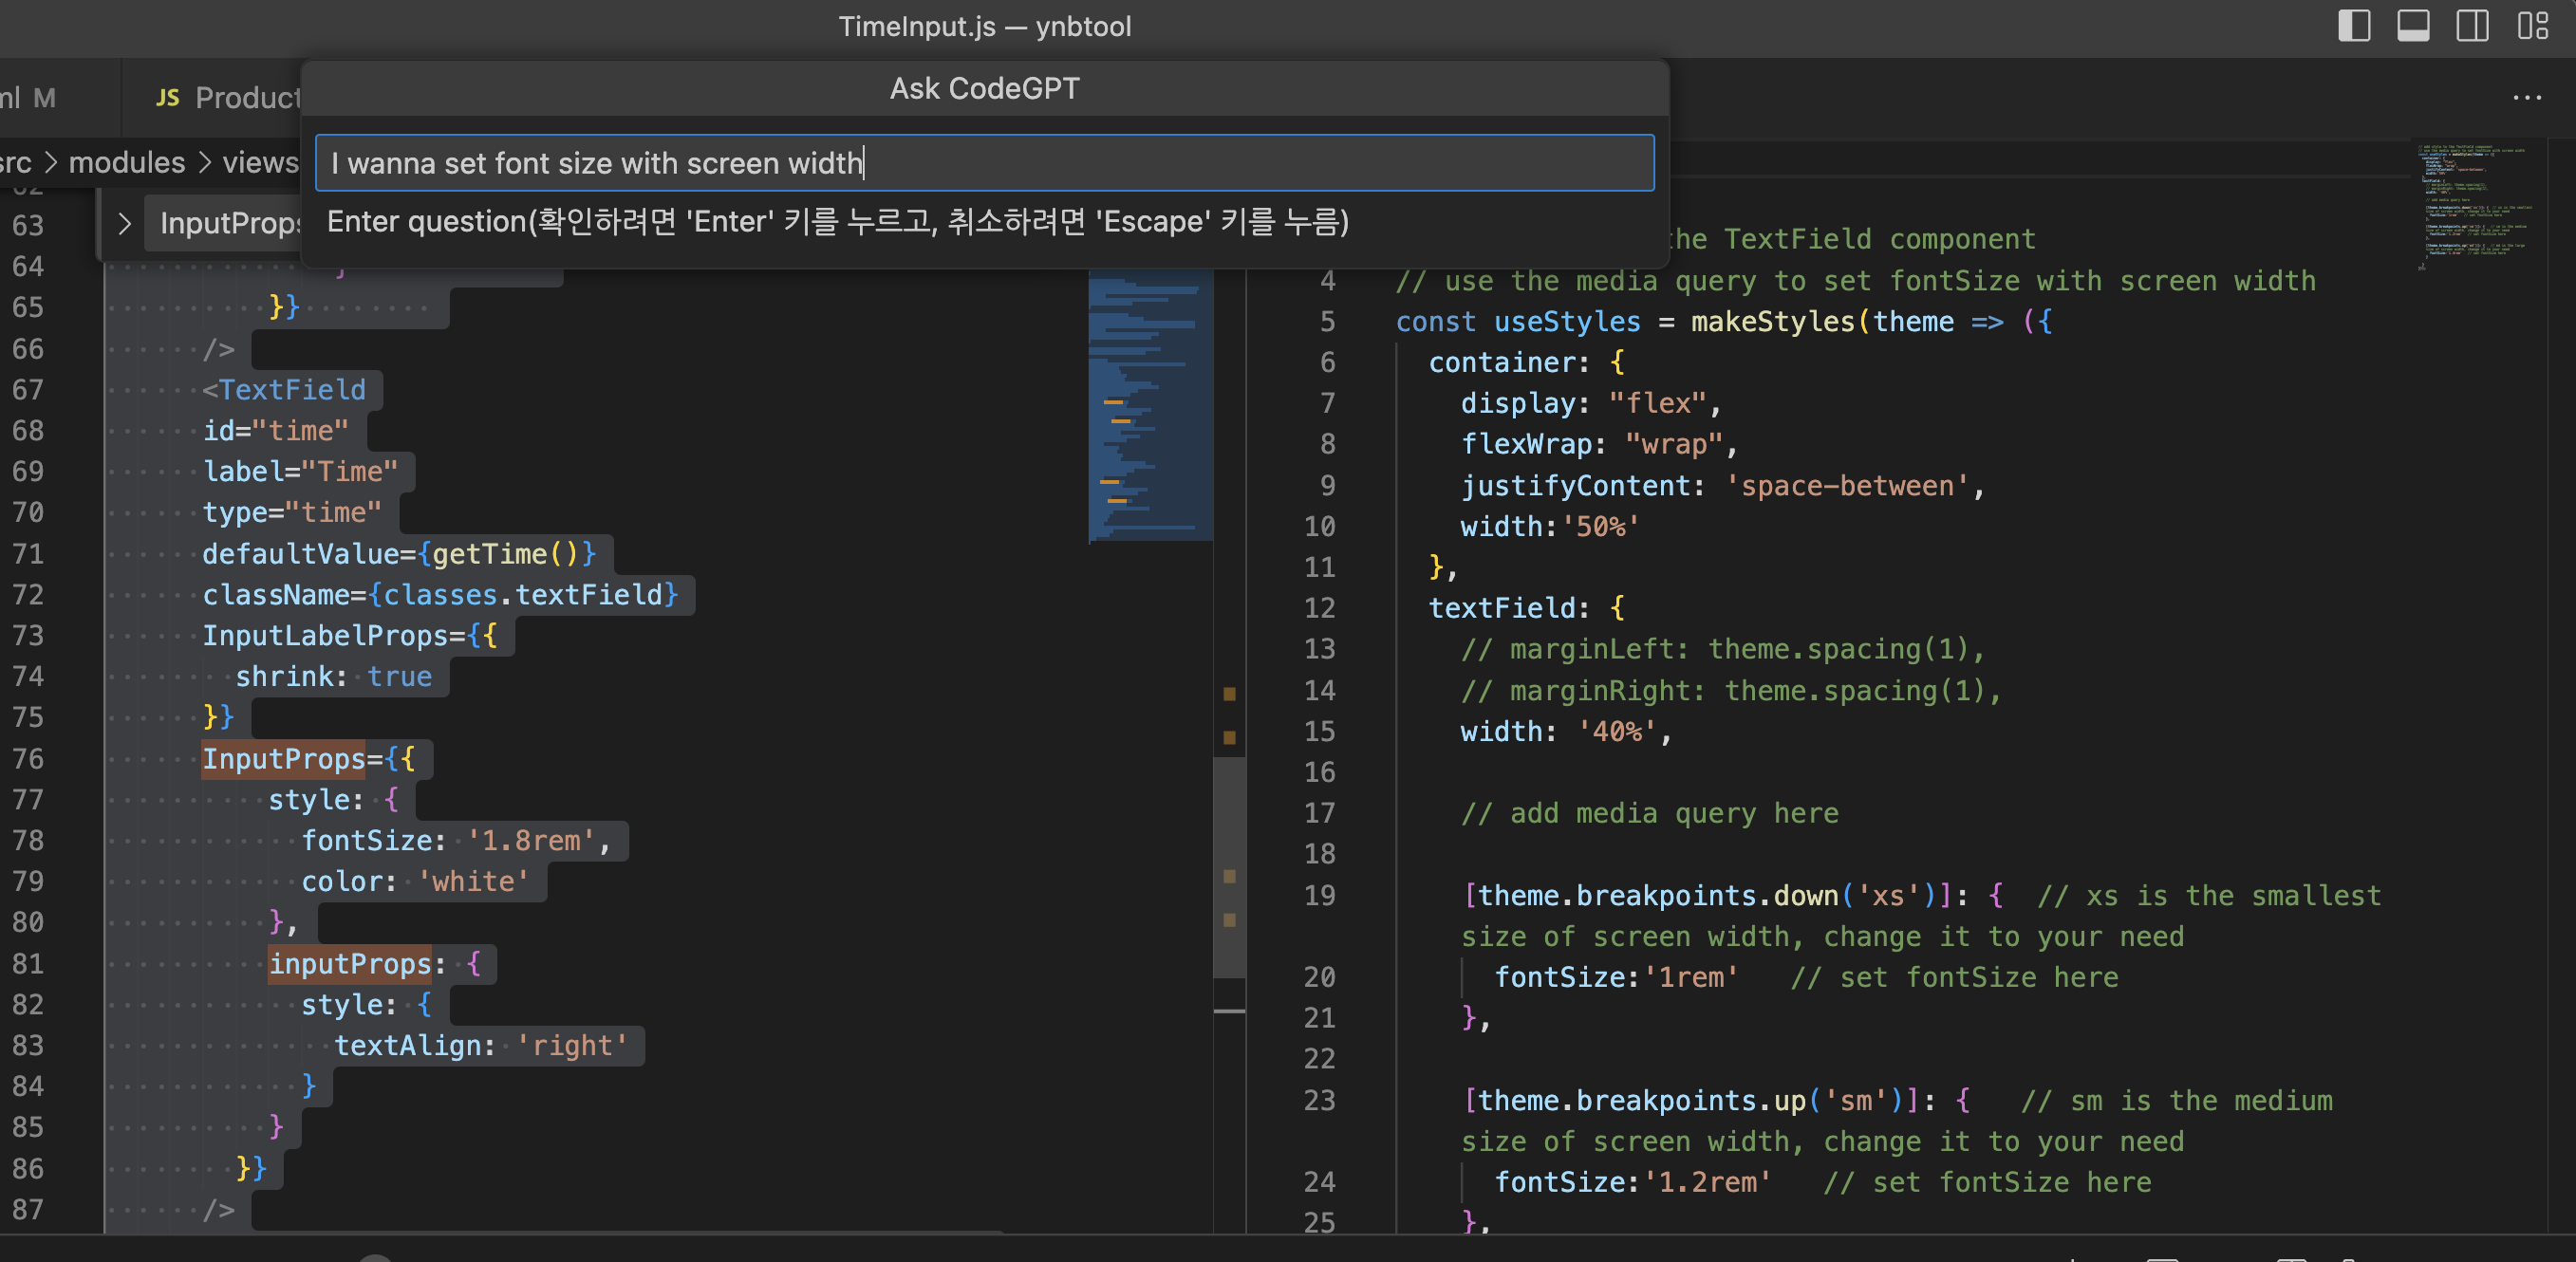
Task: Focus the Ask CodeGPT question input box
Action: 984,163
